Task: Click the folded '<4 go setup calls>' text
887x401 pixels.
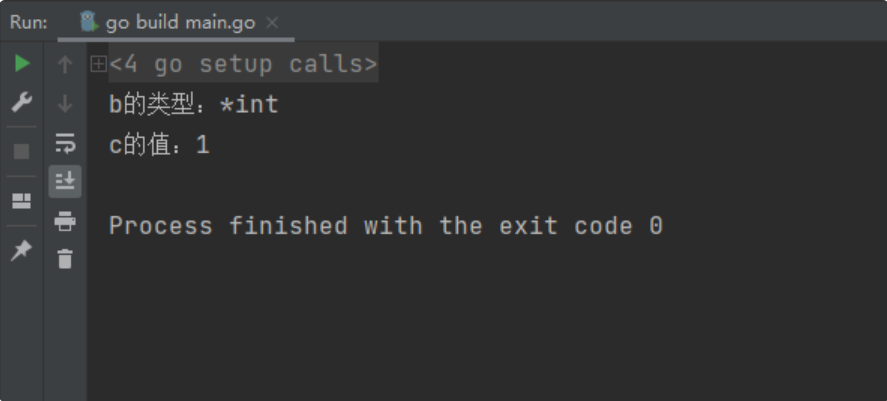Action: (243, 64)
